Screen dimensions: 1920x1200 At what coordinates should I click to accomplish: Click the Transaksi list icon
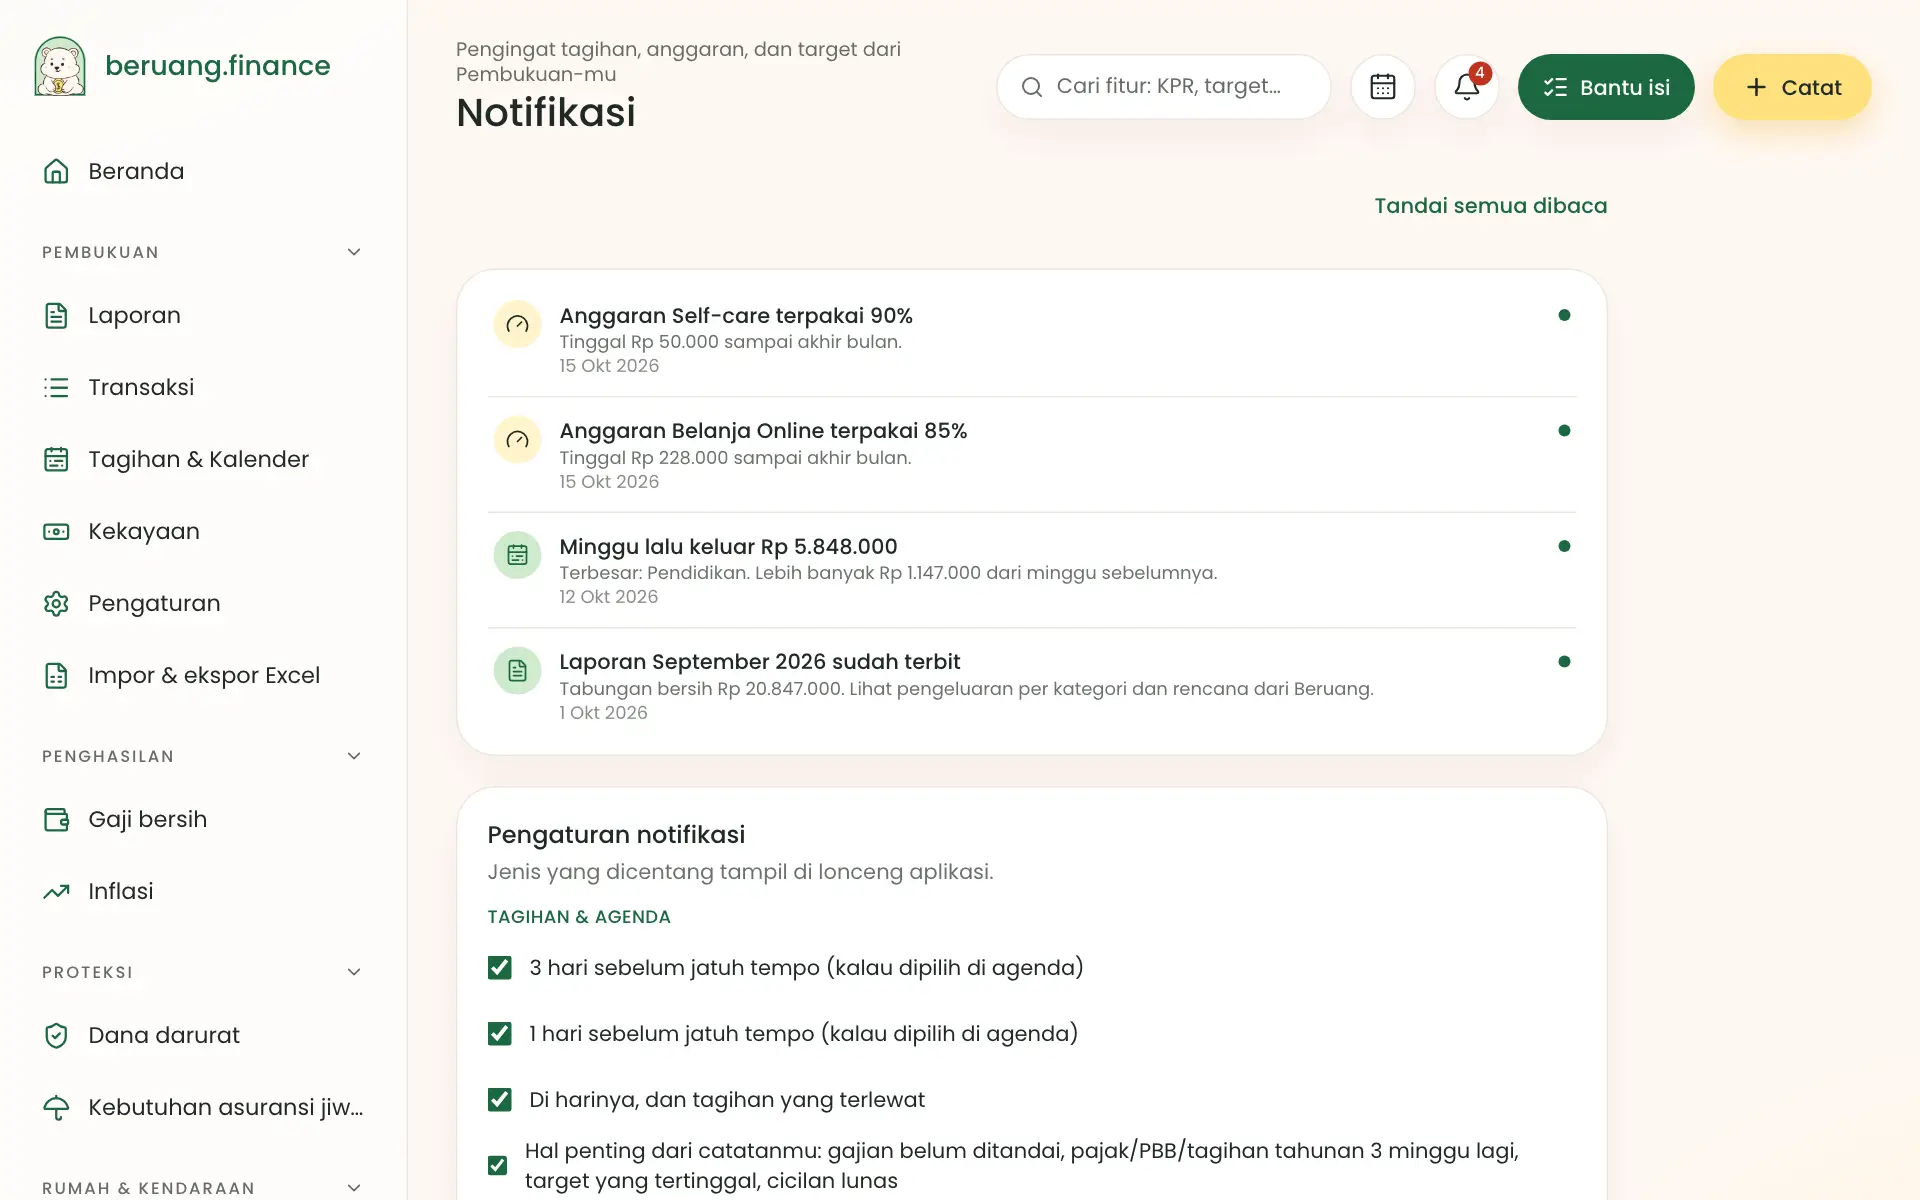(56, 387)
